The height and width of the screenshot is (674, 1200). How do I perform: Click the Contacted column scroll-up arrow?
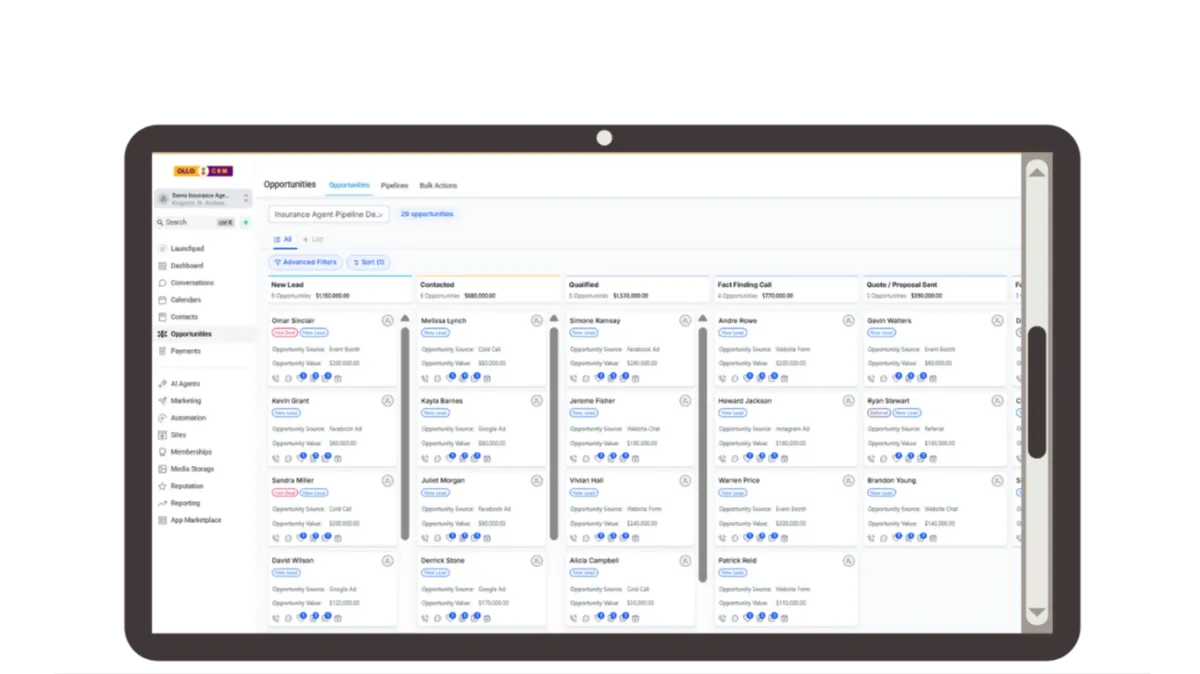[554, 319]
